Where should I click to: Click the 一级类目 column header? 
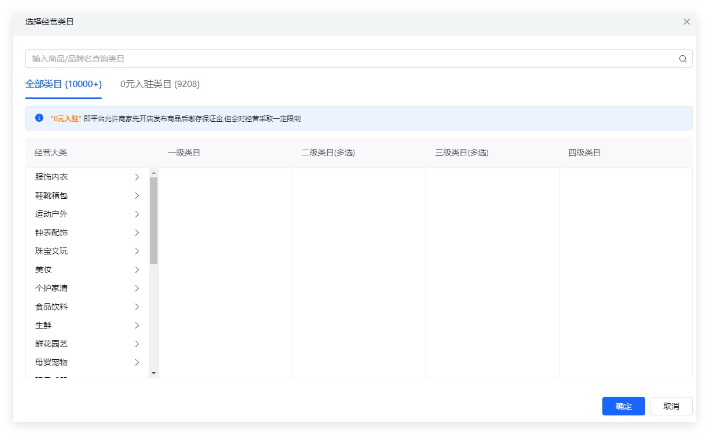pyautogui.click(x=184, y=152)
